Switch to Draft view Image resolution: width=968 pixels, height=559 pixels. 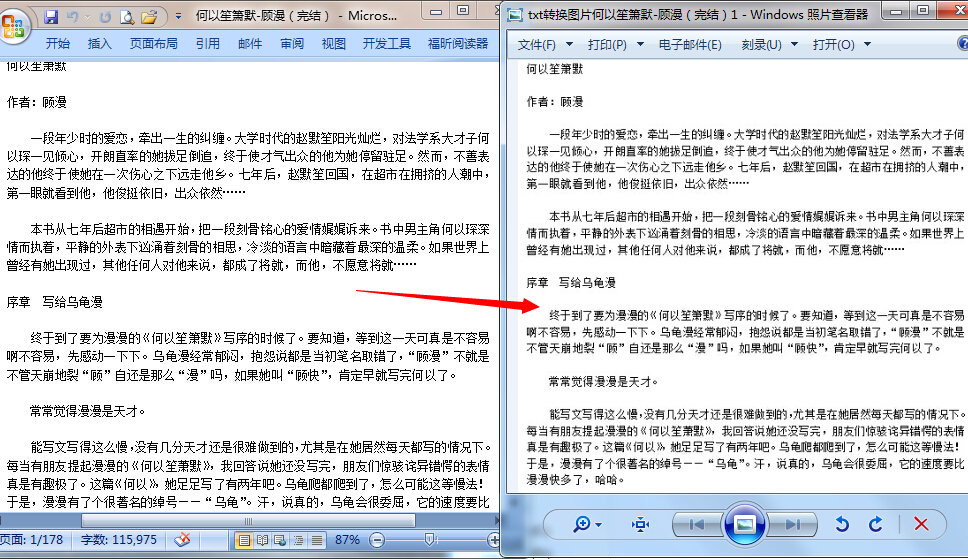(317, 540)
